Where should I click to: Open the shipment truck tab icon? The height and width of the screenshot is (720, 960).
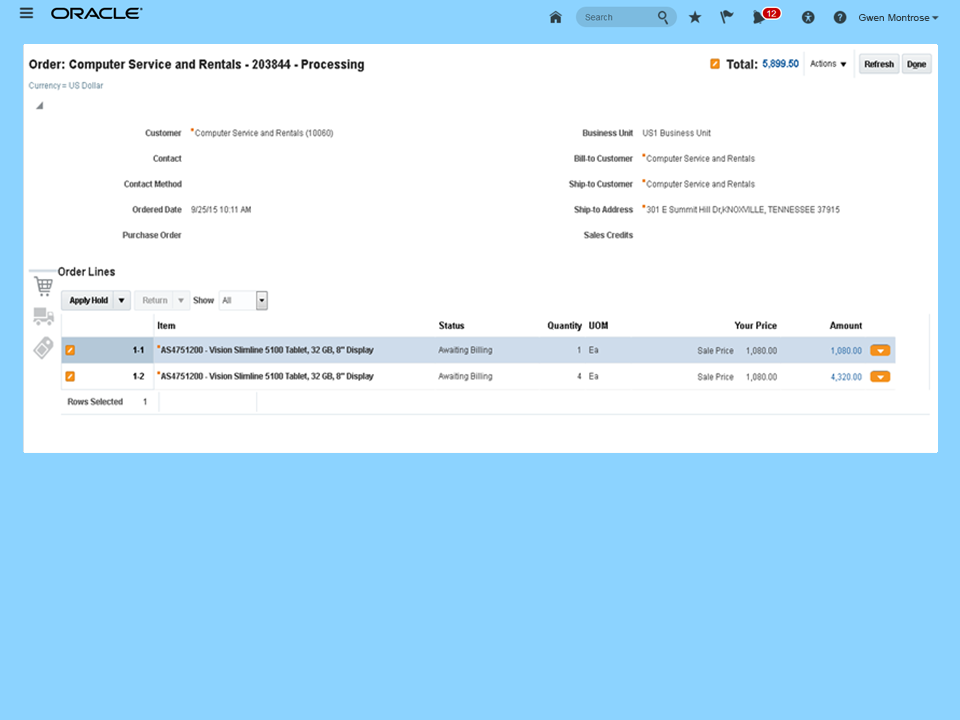pos(43,316)
